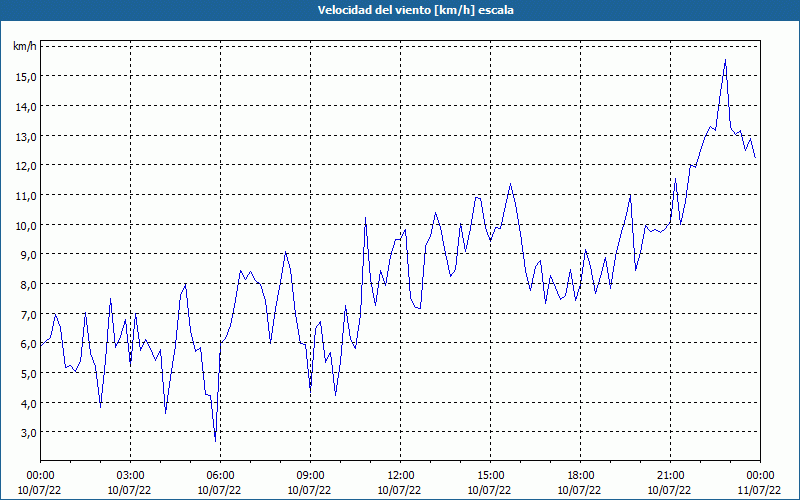
Task: Click the 10,0 y-axis label
Action: [x=26, y=225]
